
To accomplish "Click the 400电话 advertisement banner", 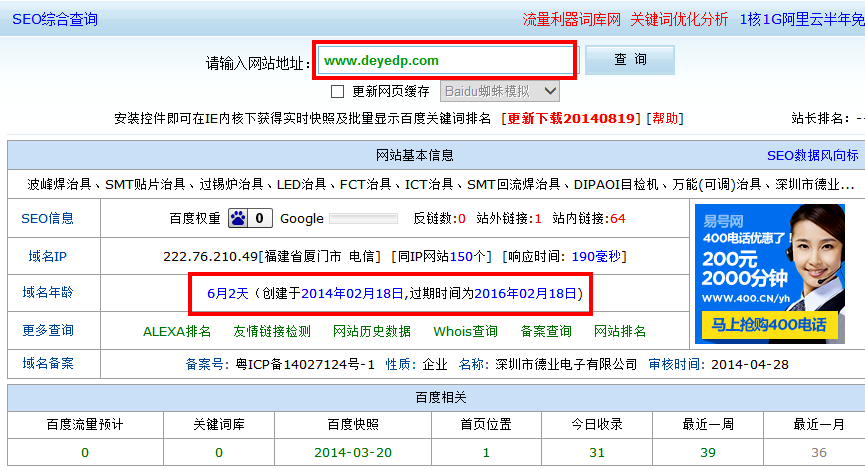I will (x=770, y=274).
